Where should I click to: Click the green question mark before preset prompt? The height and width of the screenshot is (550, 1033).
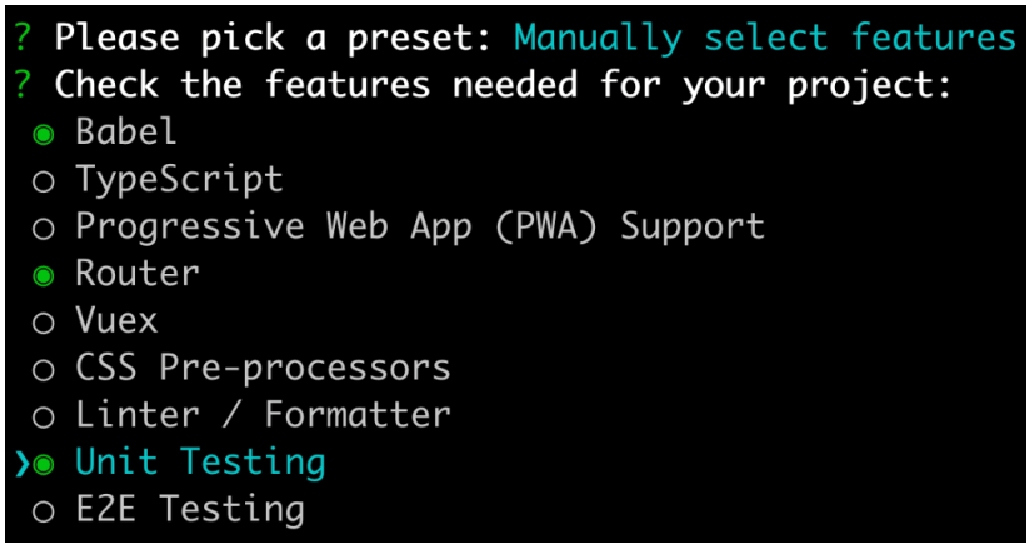pyautogui.click(x=22, y=38)
